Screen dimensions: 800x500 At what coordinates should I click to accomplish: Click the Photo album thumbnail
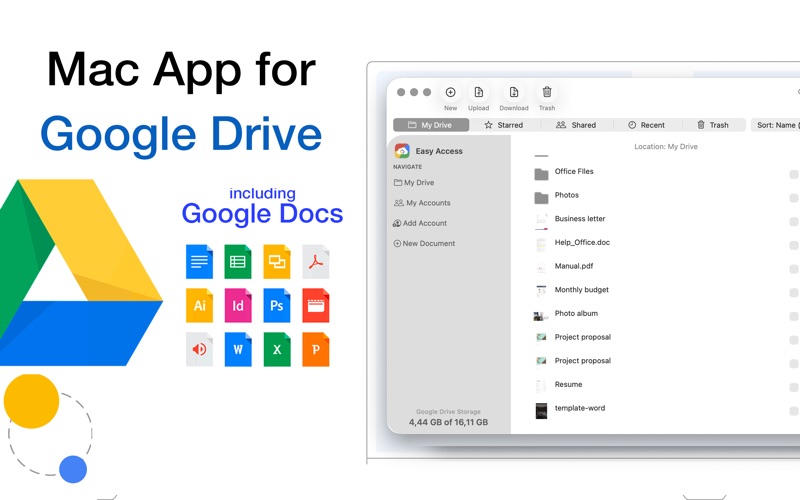pos(541,316)
